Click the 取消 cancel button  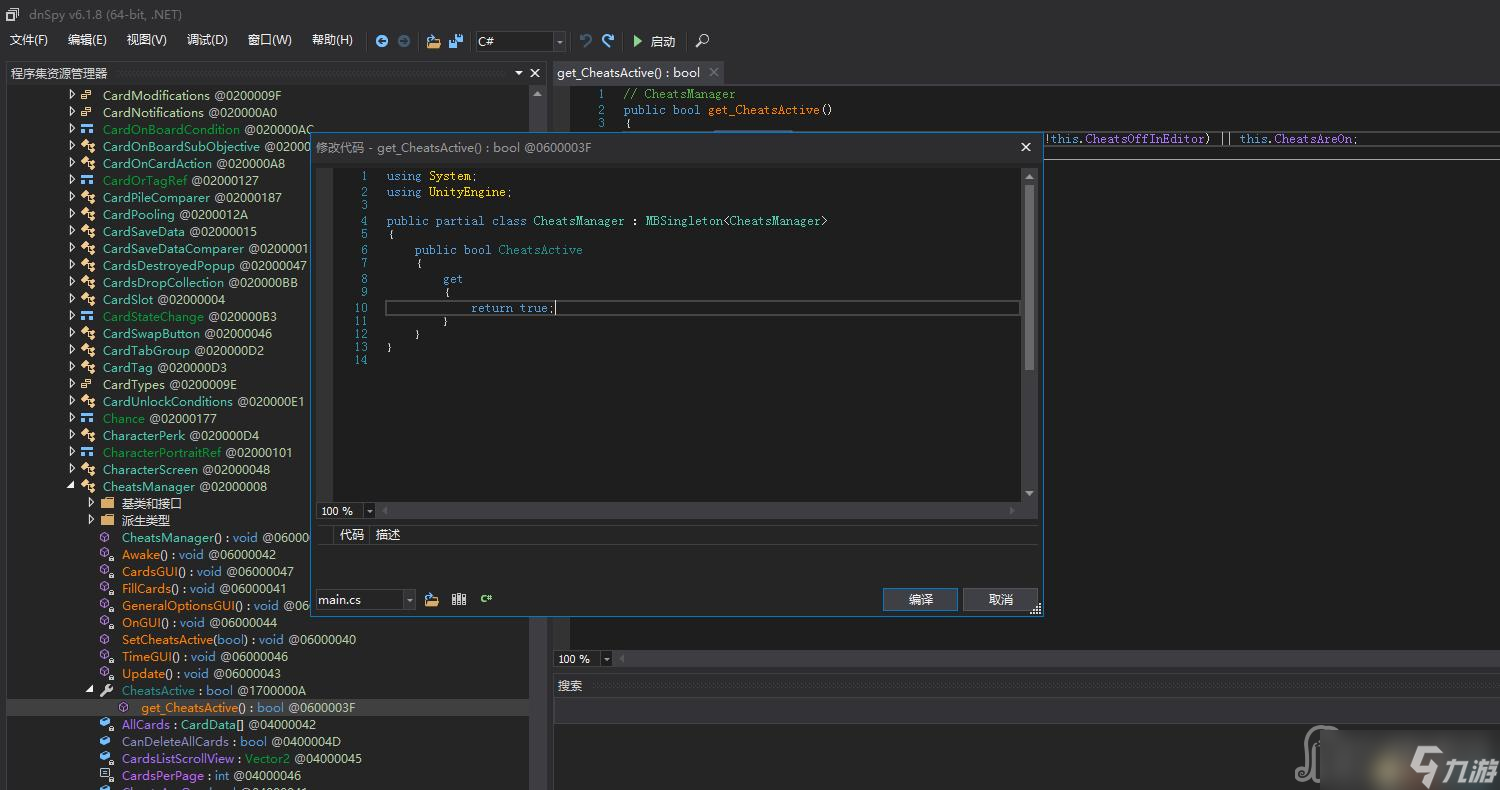click(x=1000, y=599)
